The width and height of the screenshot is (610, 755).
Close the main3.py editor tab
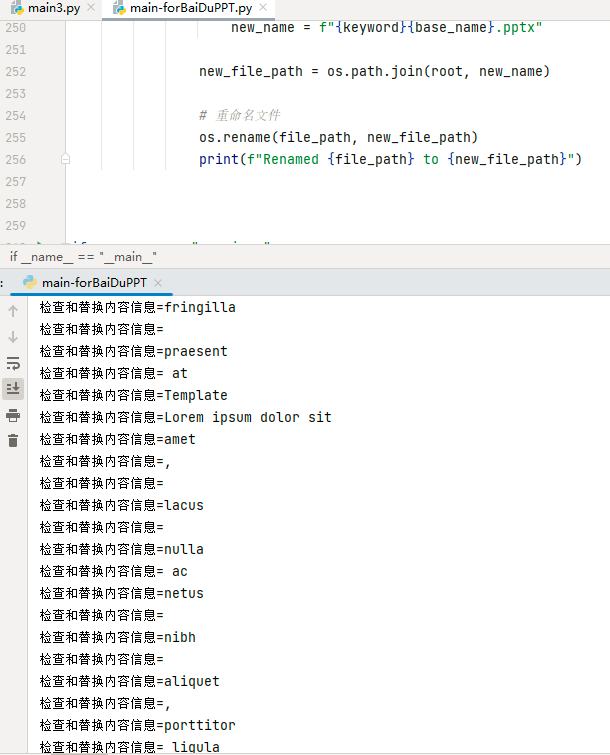coord(90,8)
